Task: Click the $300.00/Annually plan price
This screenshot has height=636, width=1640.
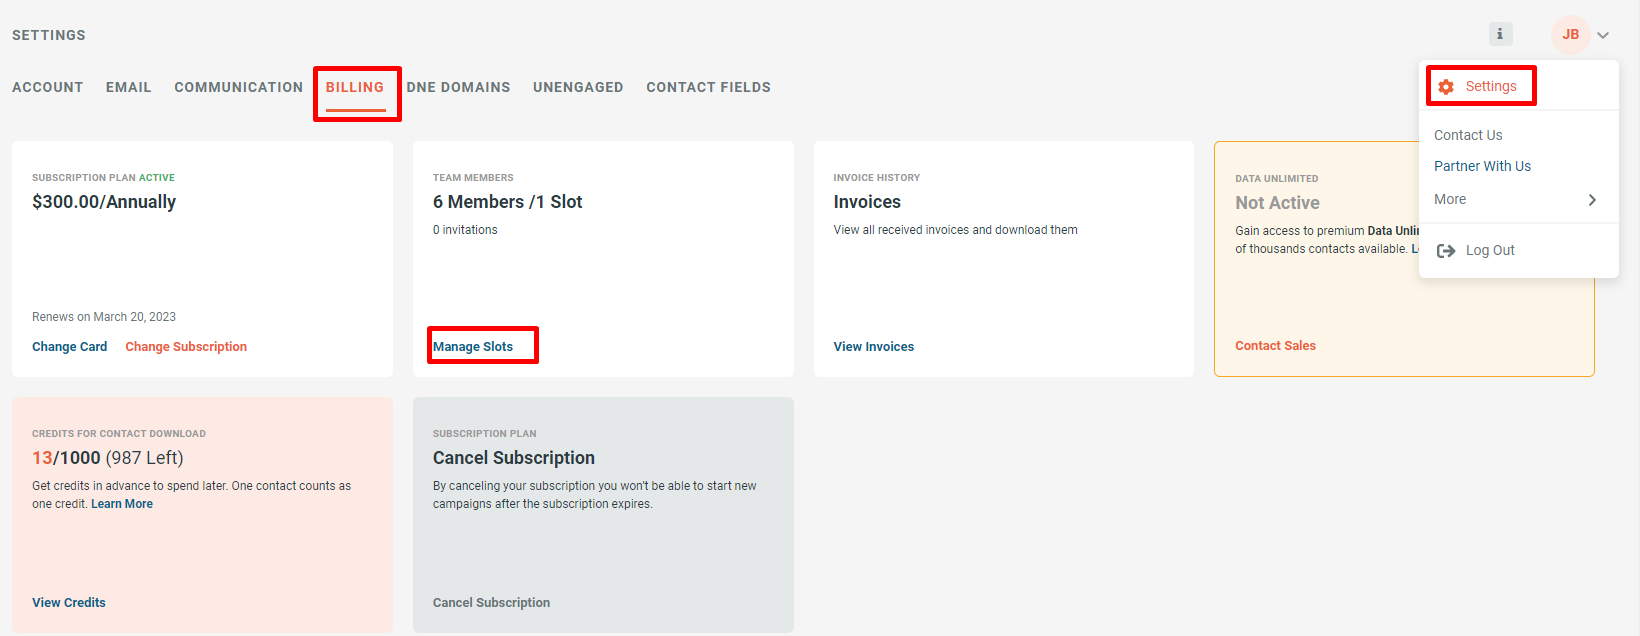Action: coord(104,202)
